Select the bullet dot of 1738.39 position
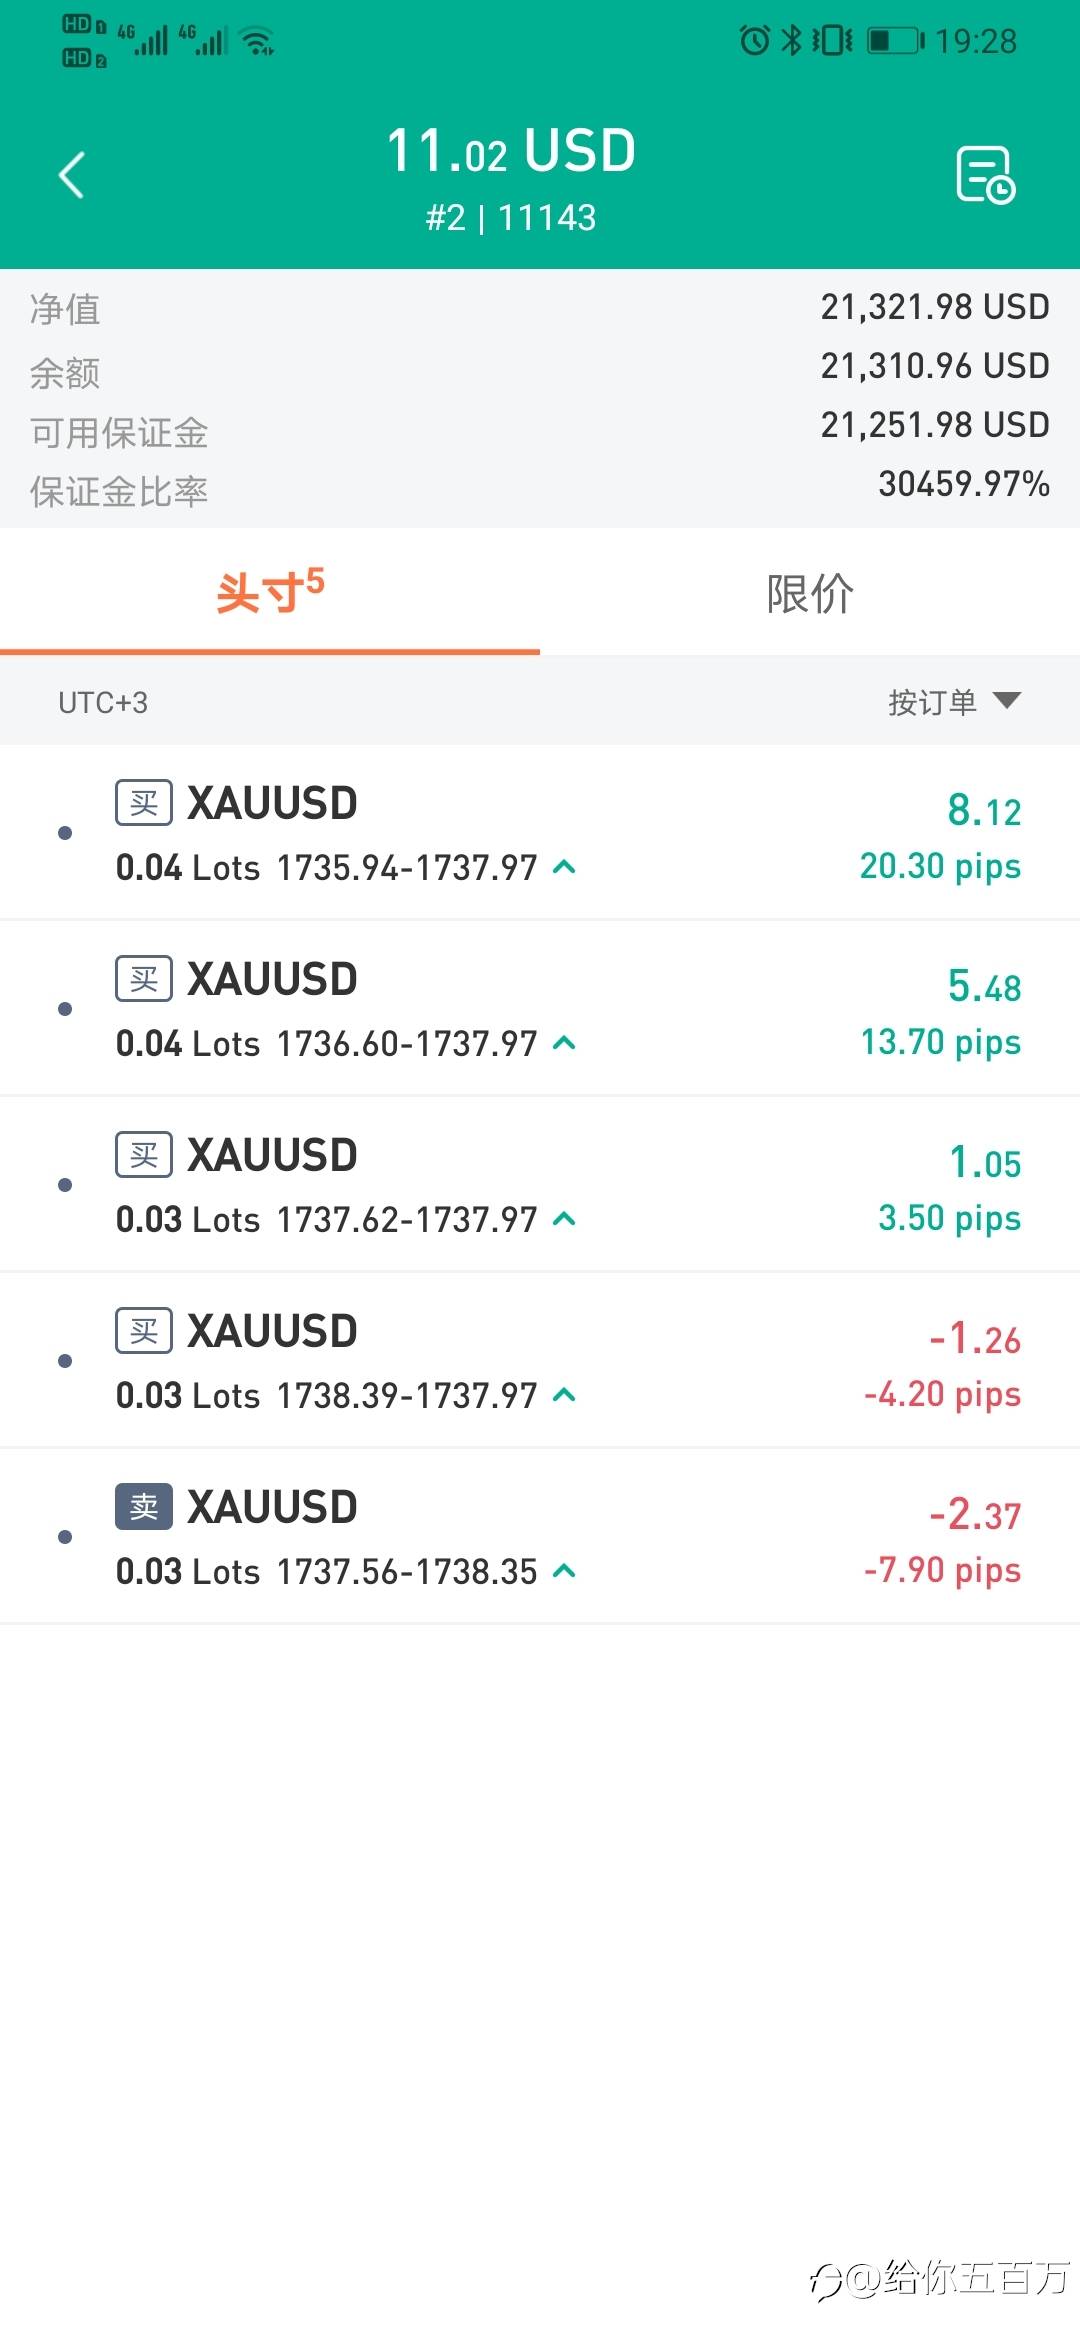The width and height of the screenshot is (1080, 2340). coord(65,1361)
